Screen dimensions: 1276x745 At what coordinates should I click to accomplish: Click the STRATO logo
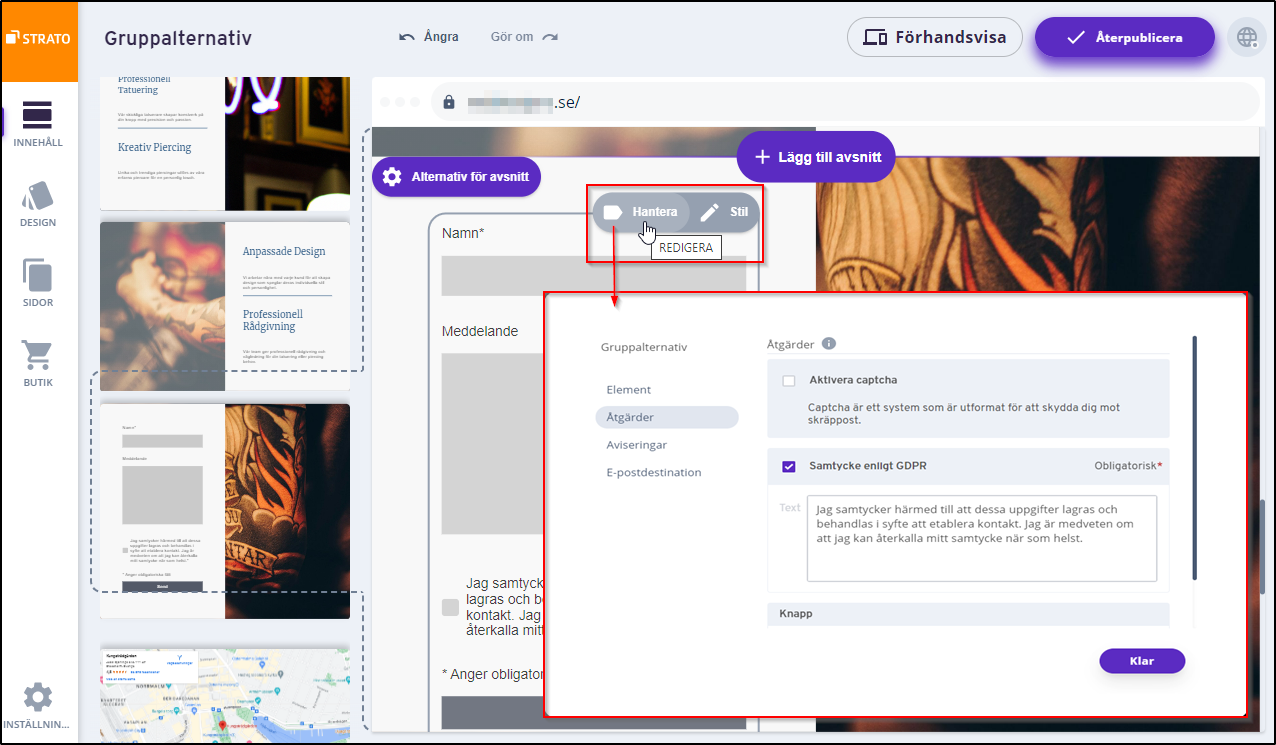pyautogui.click(x=39, y=39)
